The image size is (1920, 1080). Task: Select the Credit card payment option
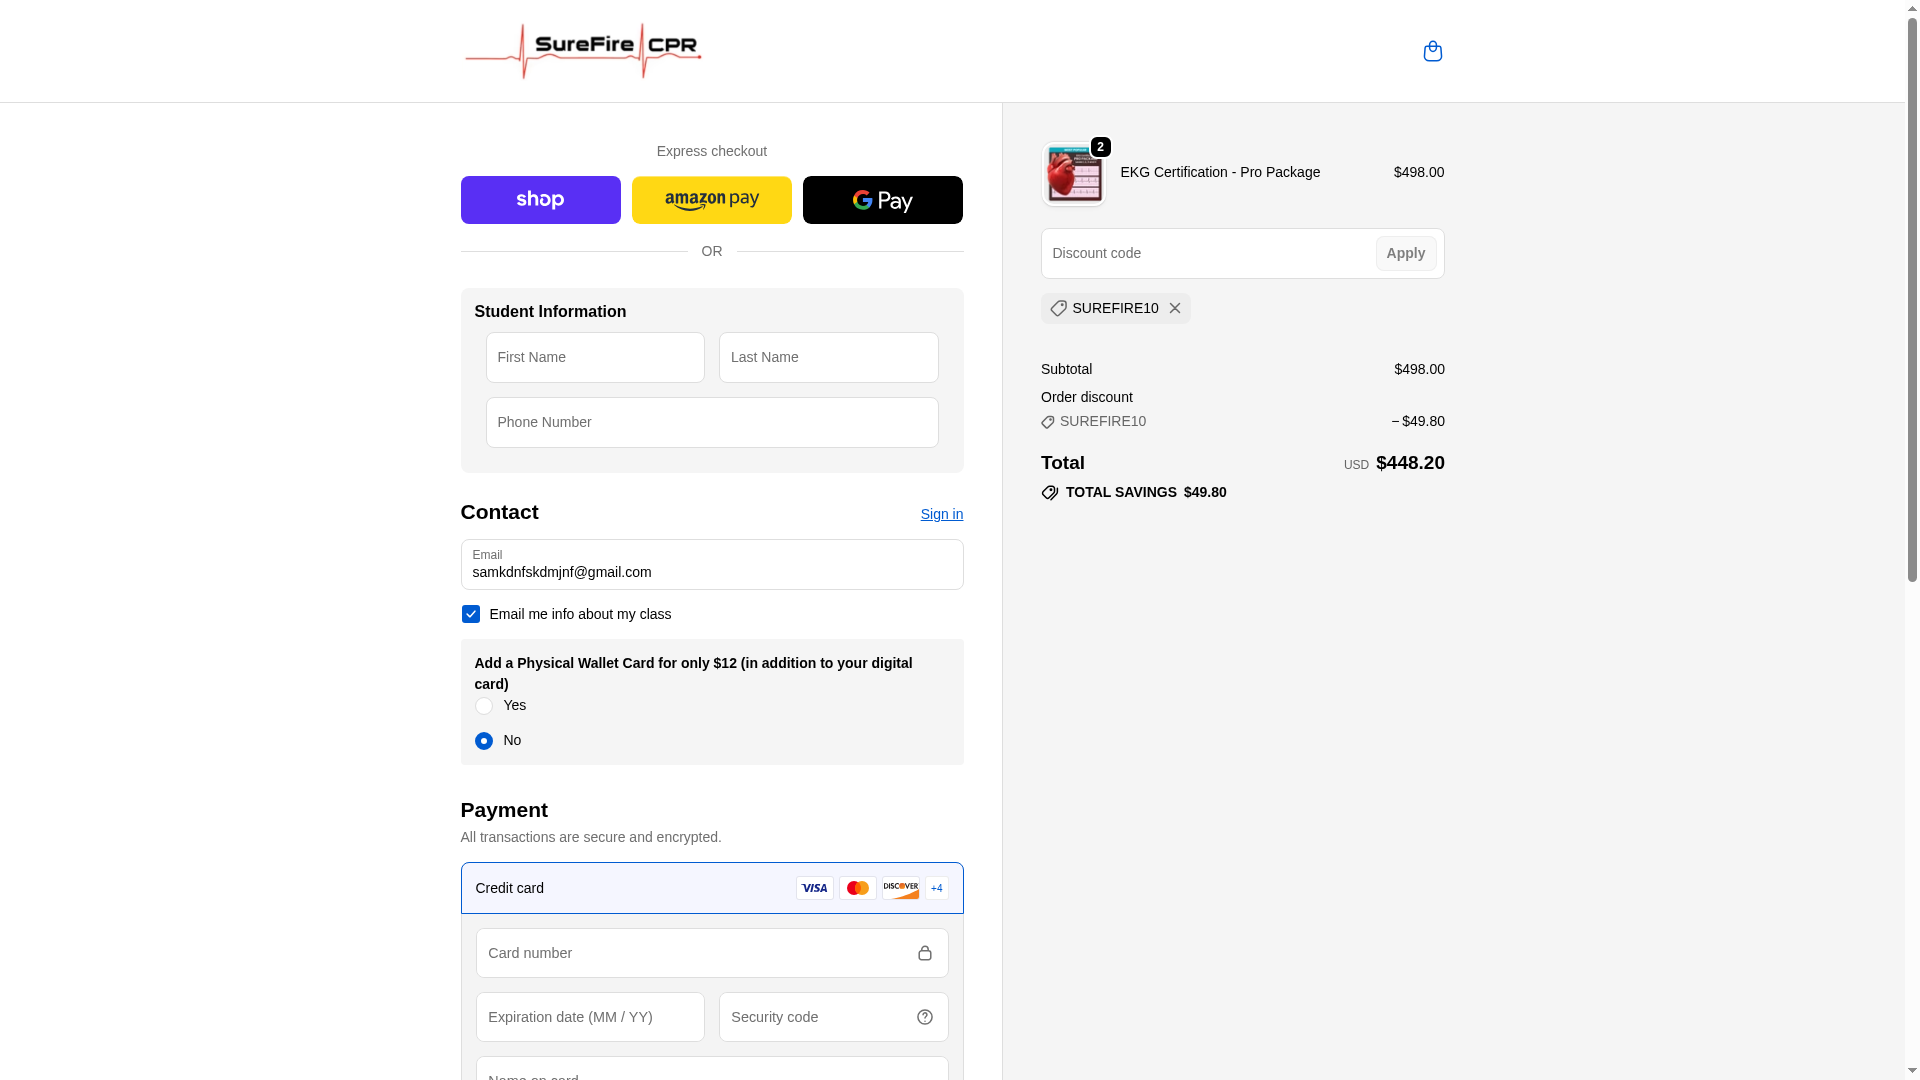tap(712, 888)
